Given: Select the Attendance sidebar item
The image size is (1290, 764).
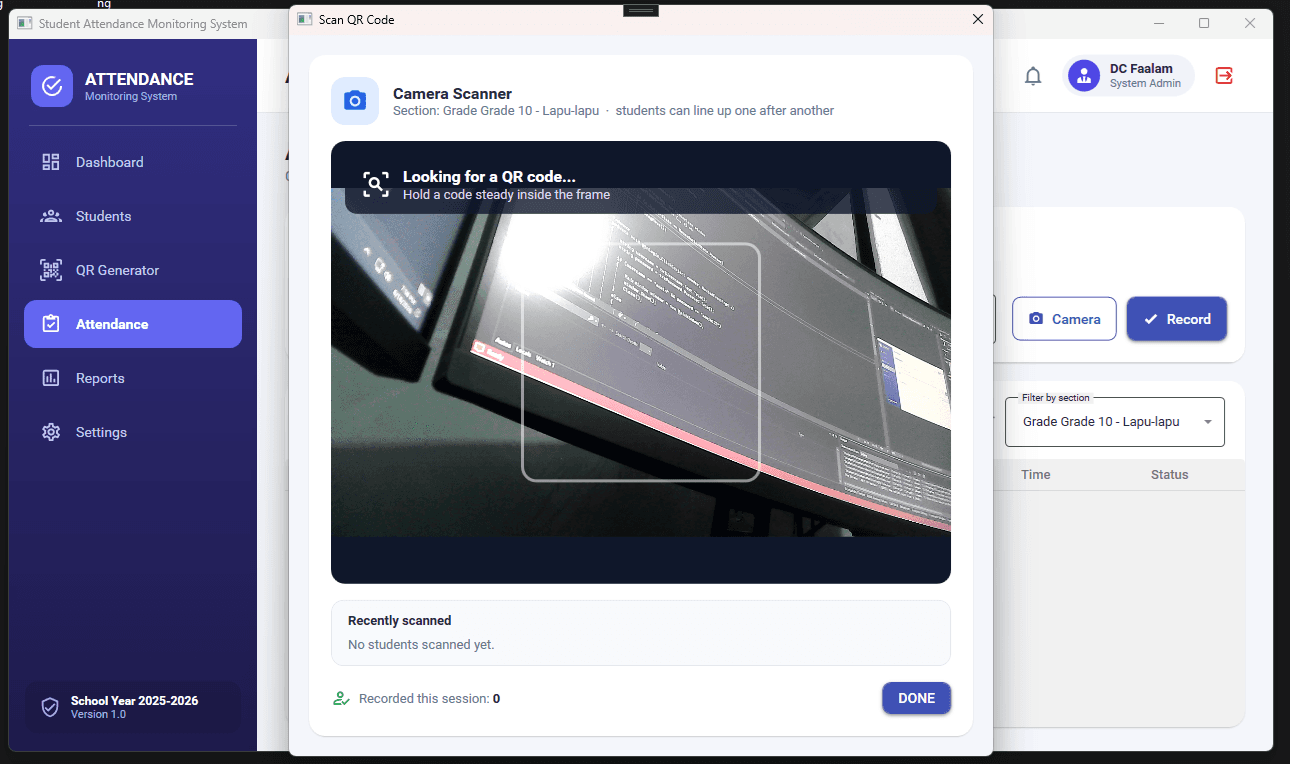Looking at the screenshot, I should click(x=133, y=324).
